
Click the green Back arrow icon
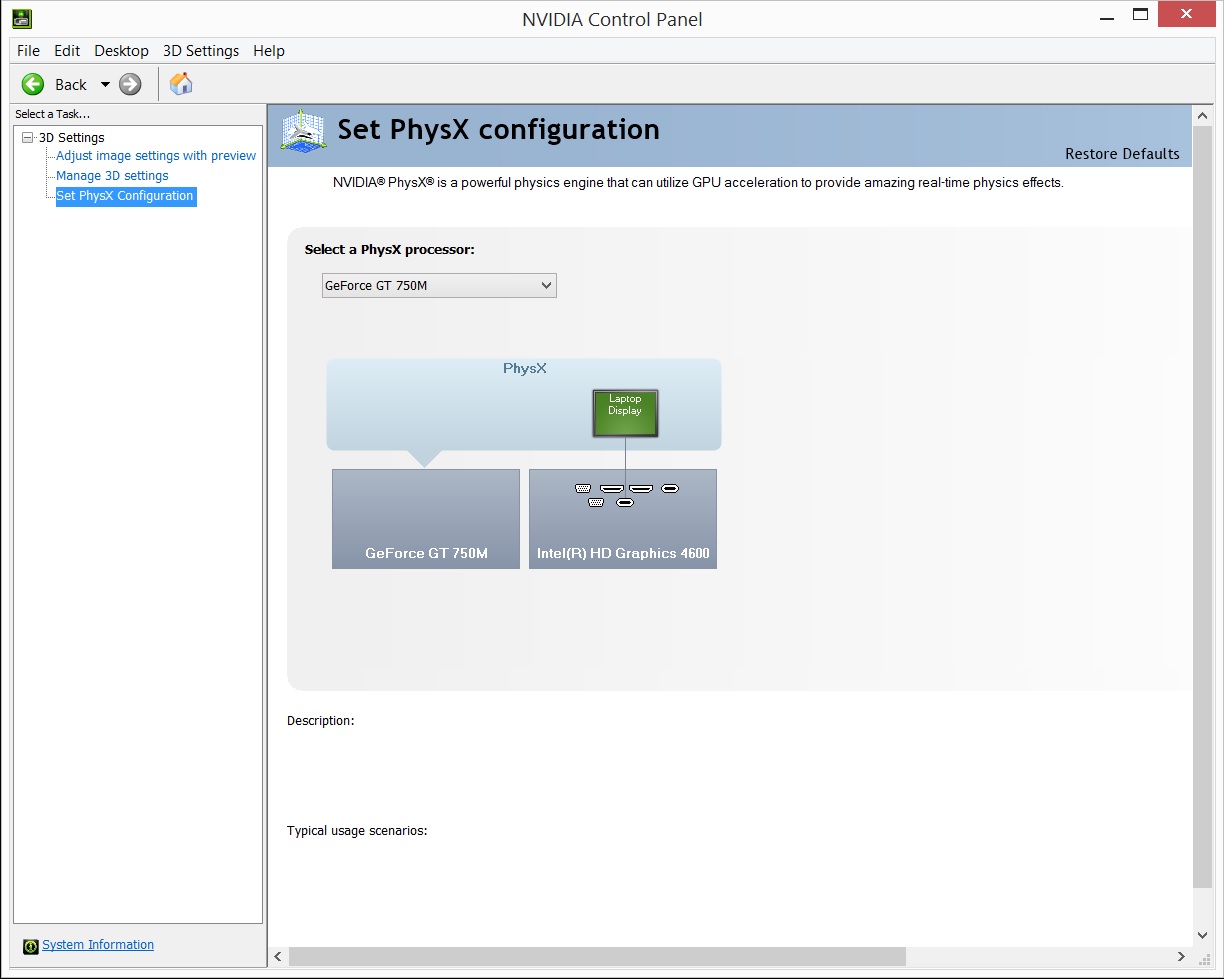tap(33, 84)
